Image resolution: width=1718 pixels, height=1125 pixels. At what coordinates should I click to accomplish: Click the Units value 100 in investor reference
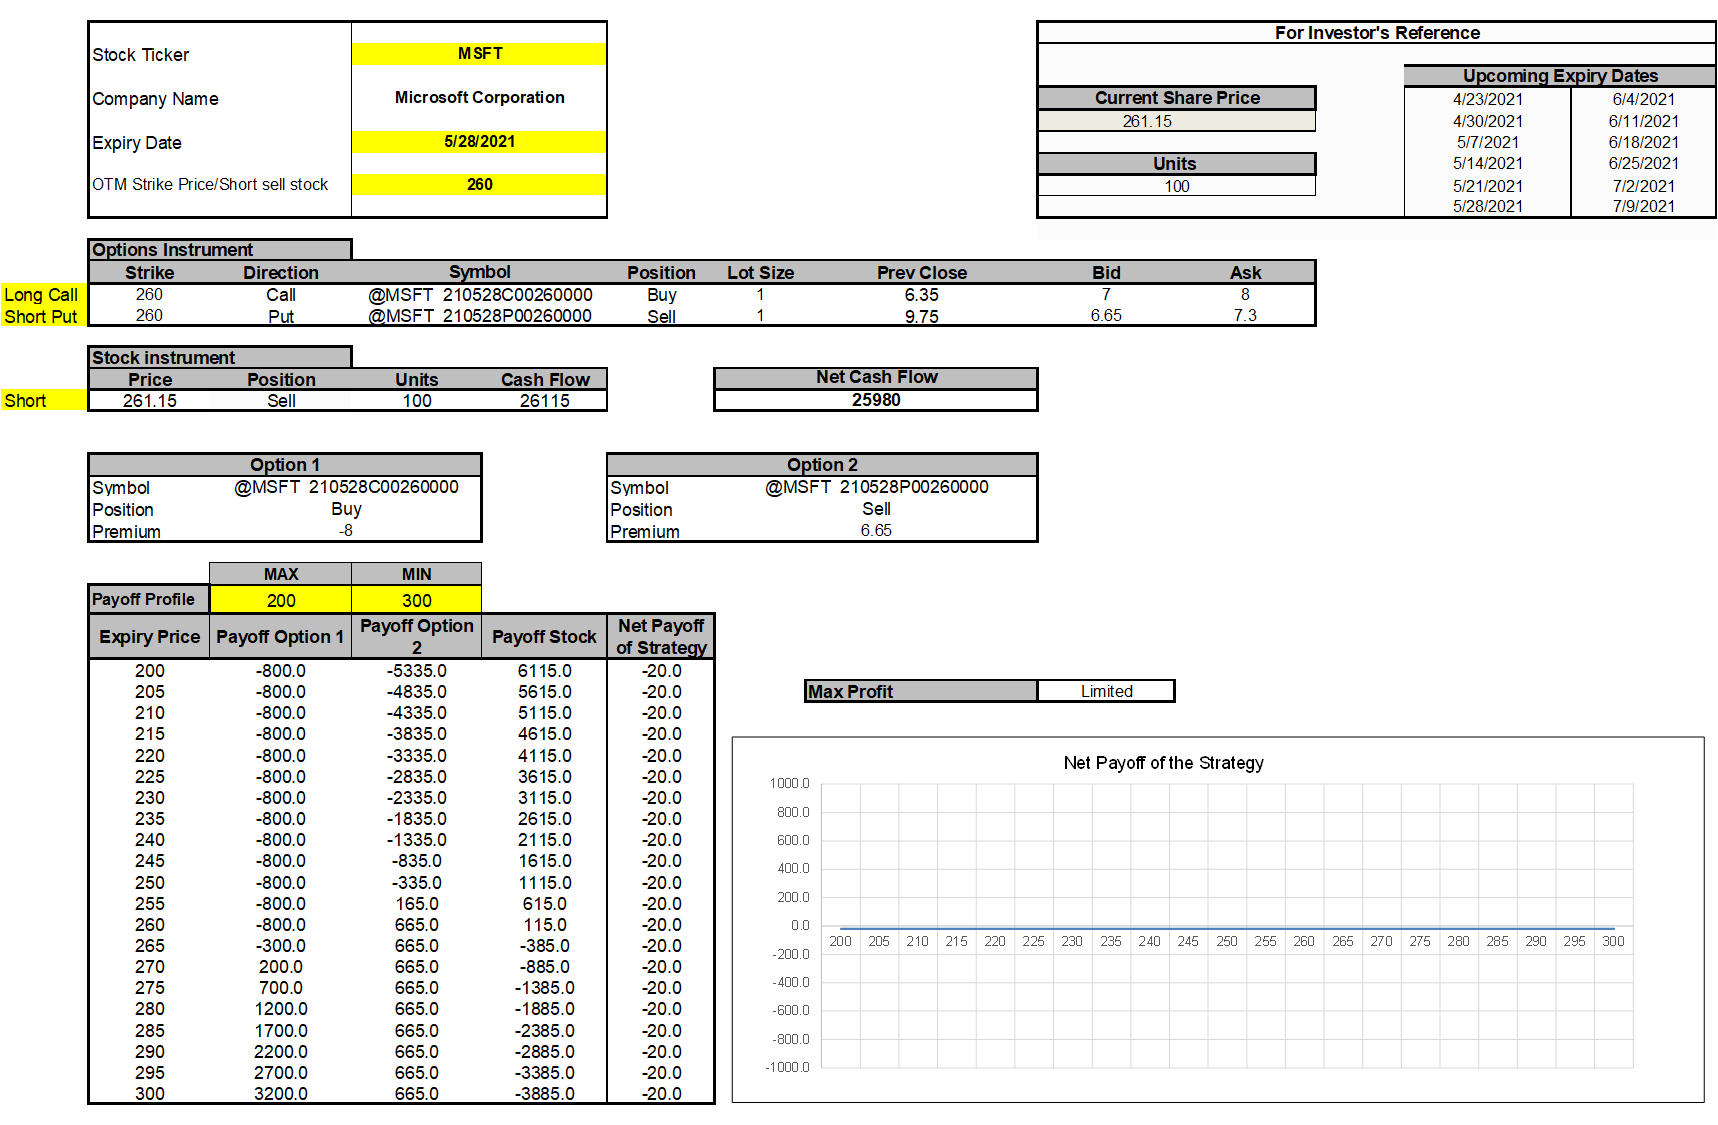click(x=1176, y=186)
